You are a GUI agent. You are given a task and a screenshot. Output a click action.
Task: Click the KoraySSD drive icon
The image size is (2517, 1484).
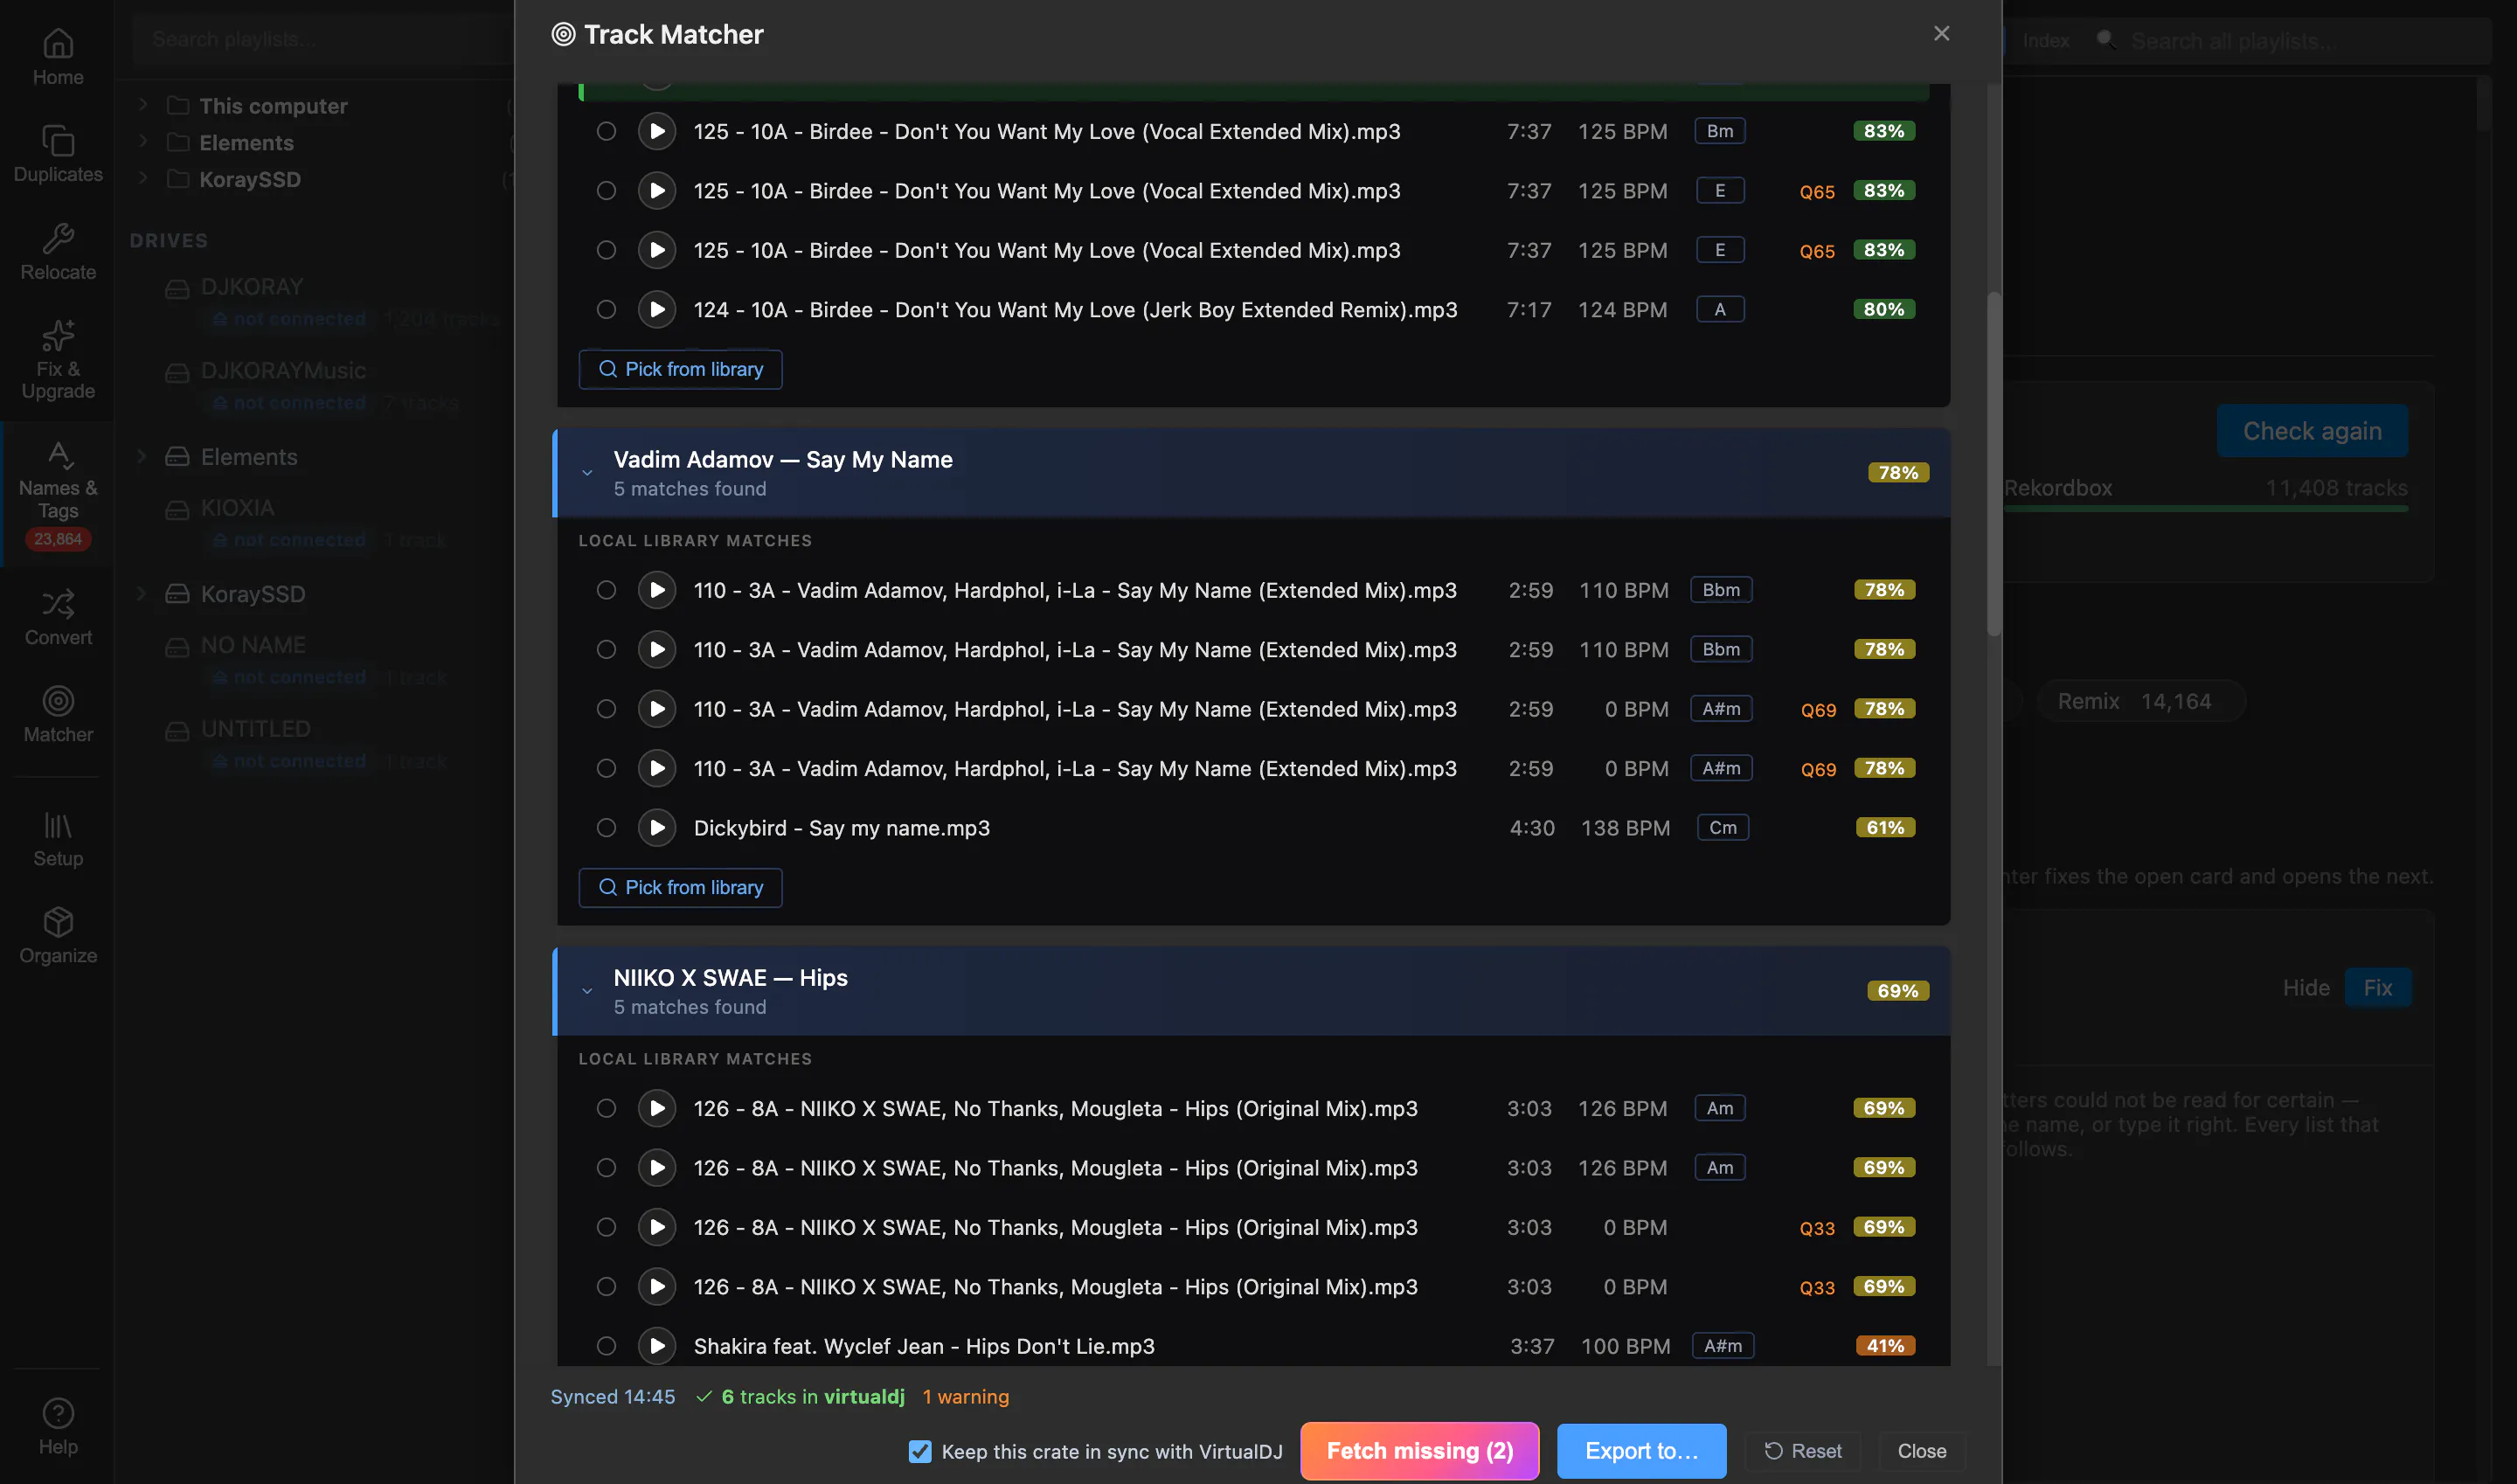pos(177,594)
